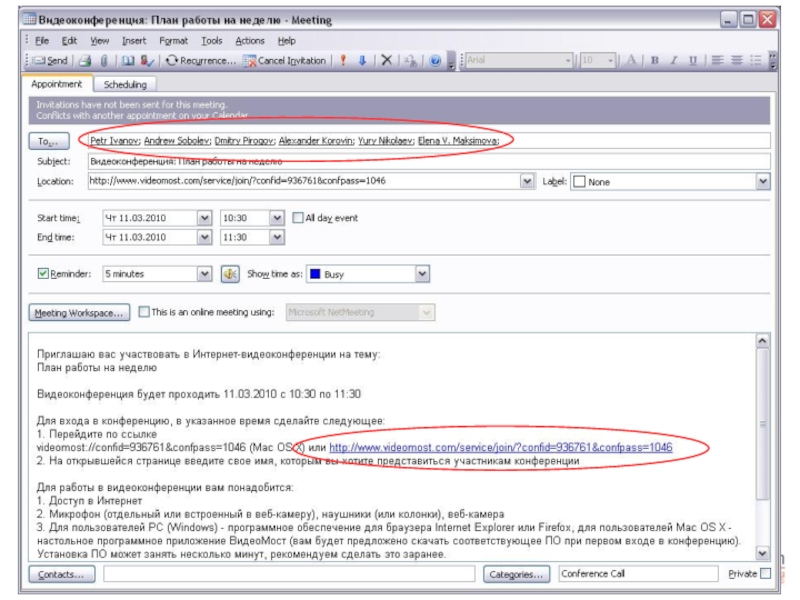Open the Start time 10:30 dropdown
This screenshot has height=600, width=800.
click(x=277, y=218)
